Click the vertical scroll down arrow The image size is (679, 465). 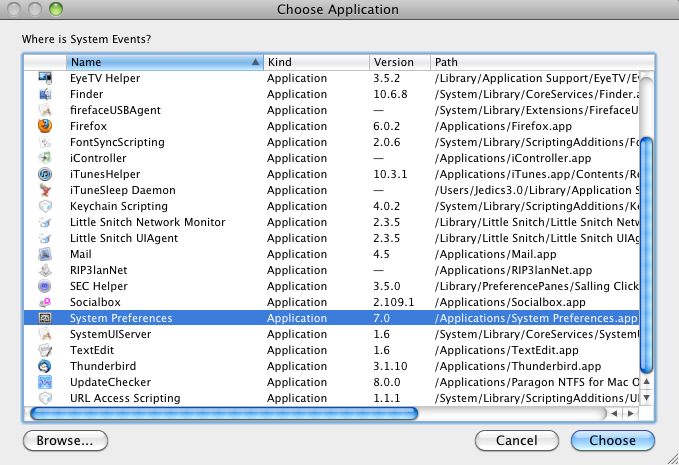(x=646, y=397)
